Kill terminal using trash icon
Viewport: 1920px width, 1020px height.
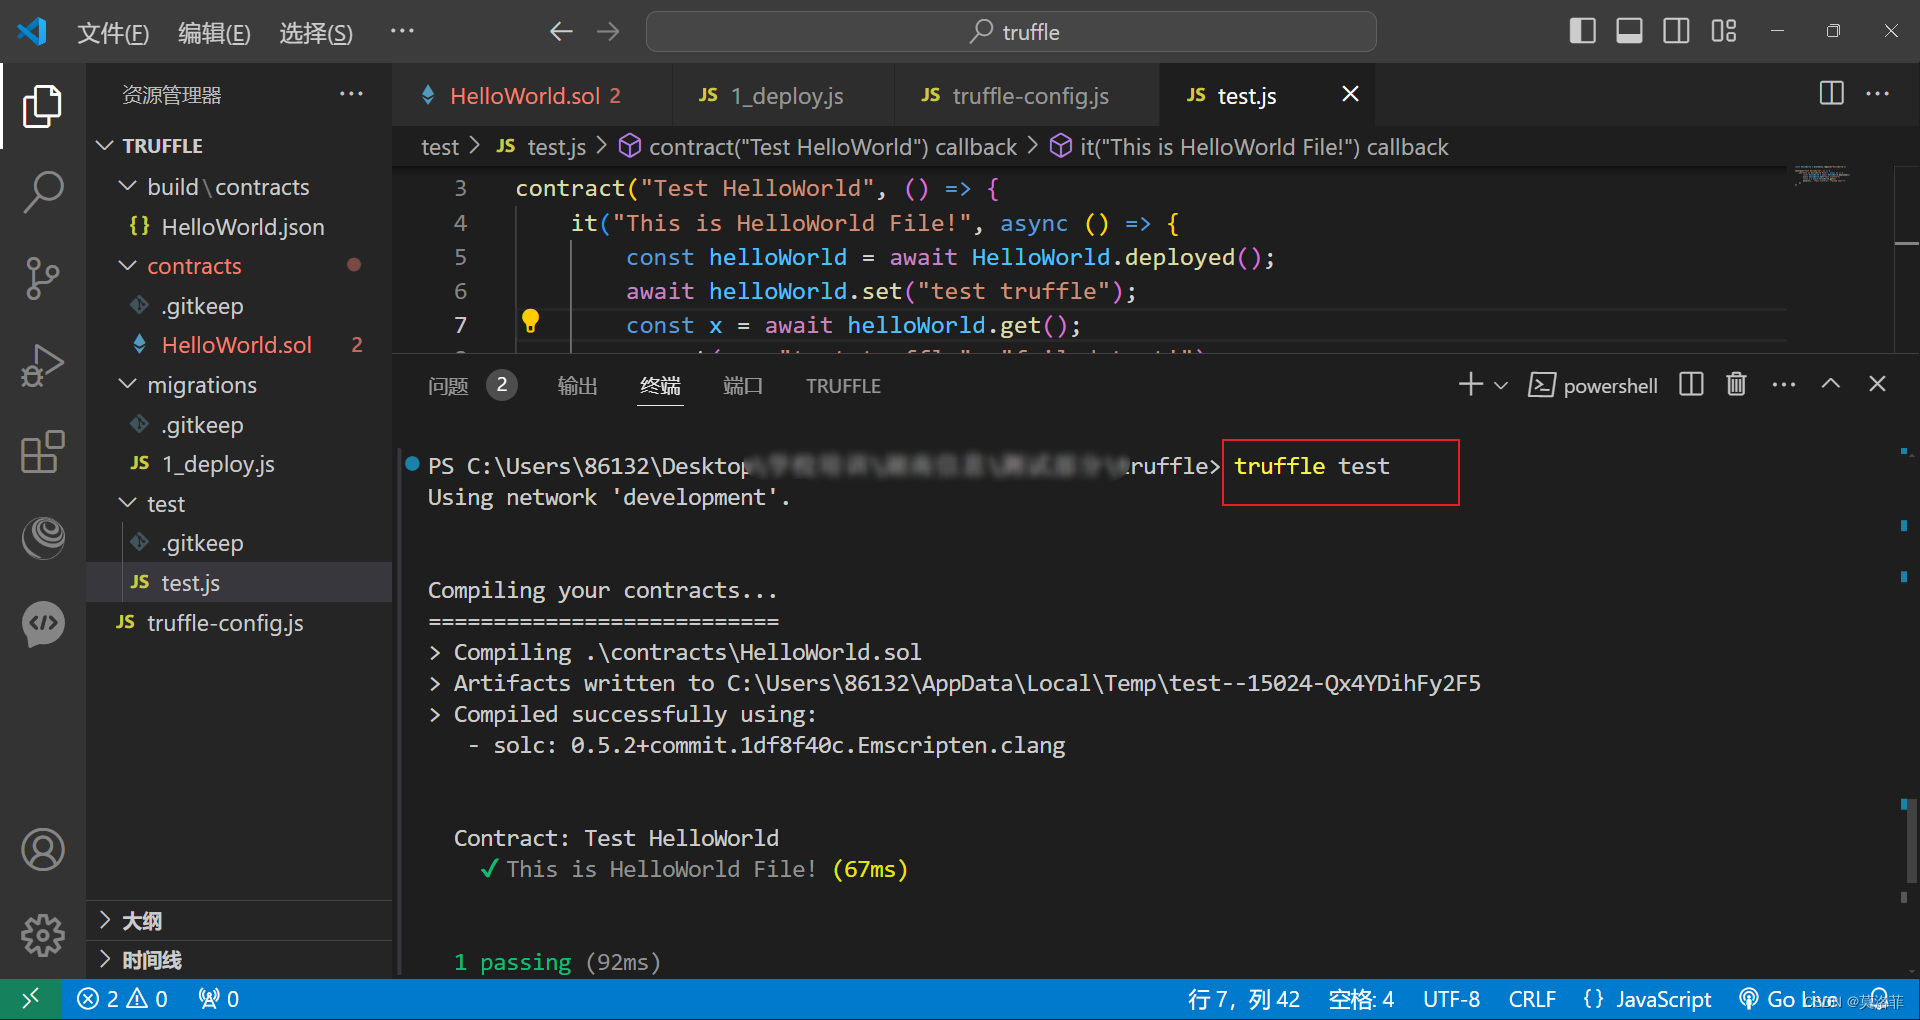click(1736, 385)
